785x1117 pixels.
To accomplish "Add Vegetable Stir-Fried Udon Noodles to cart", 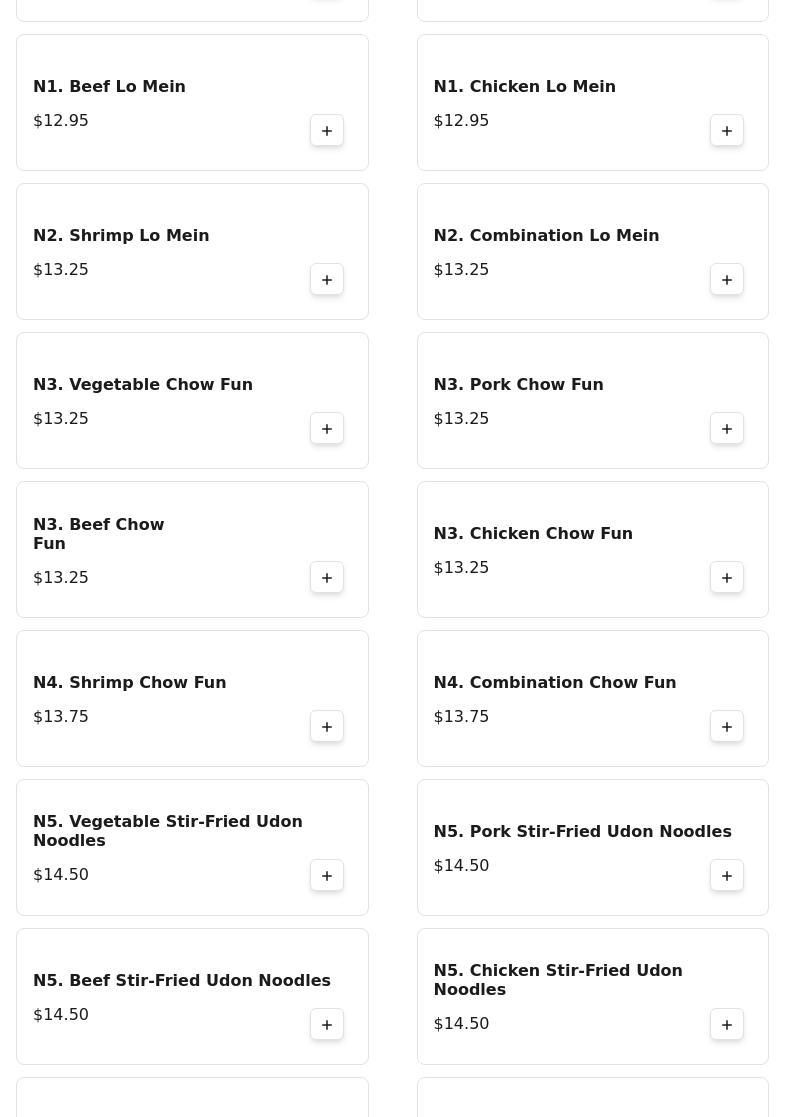I will click(x=327, y=876).
